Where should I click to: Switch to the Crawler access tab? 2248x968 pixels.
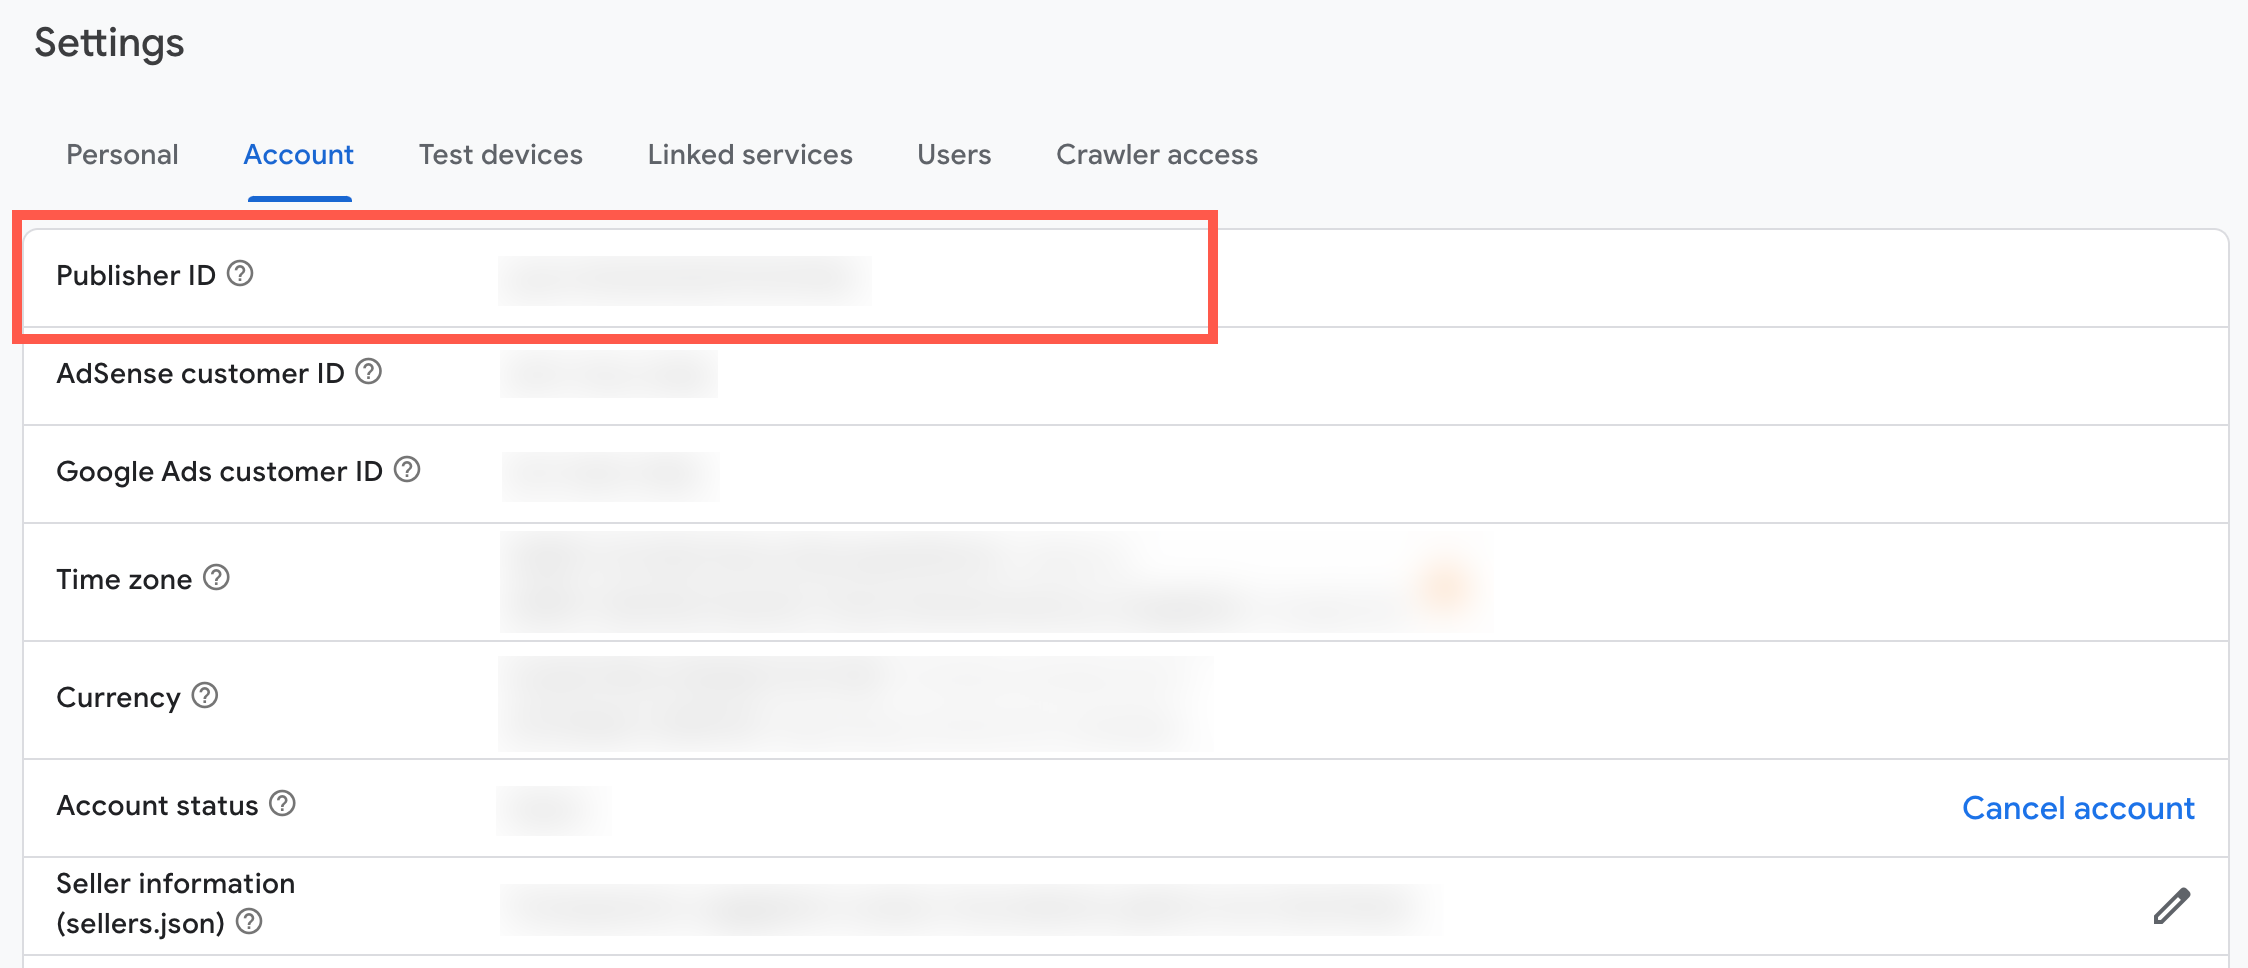(1156, 154)
